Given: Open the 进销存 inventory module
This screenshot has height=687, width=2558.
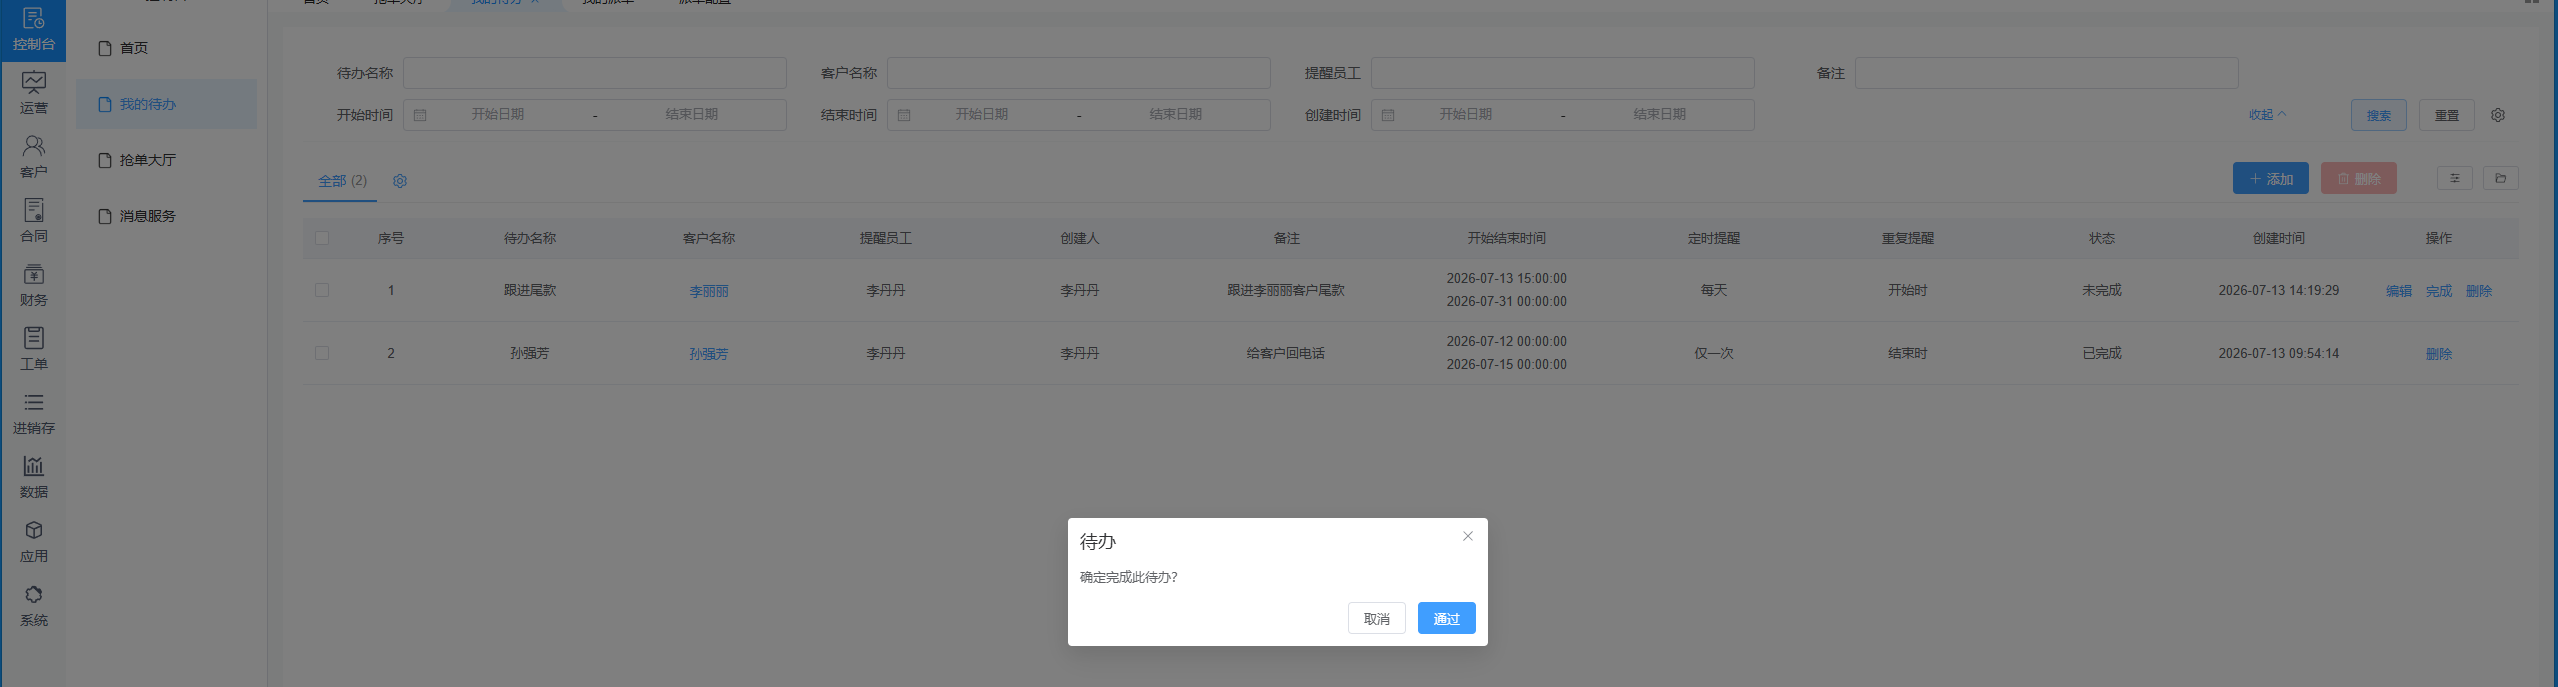Looking at the screenshot, I should point(33,414).
